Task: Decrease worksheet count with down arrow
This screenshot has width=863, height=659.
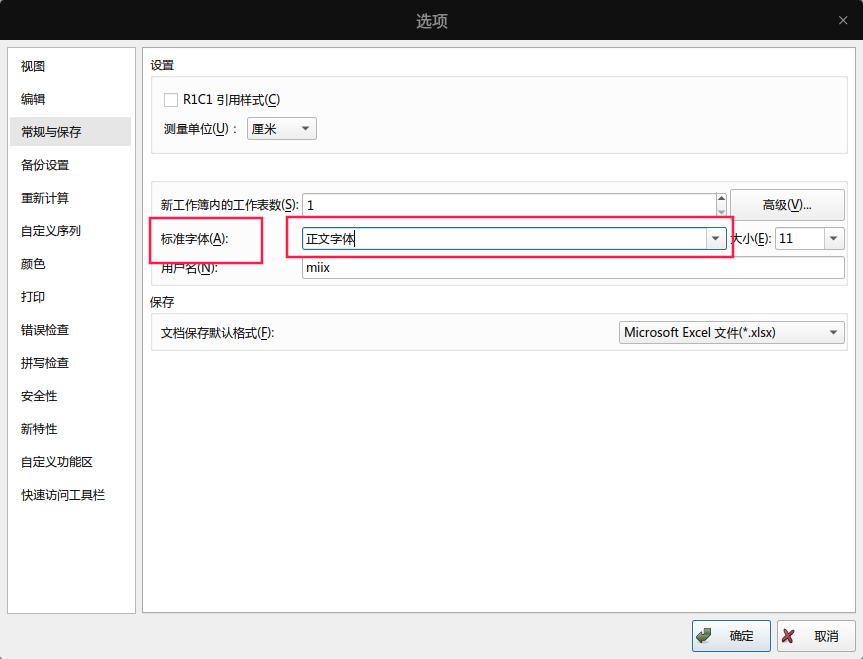Action: pos(721,211)
